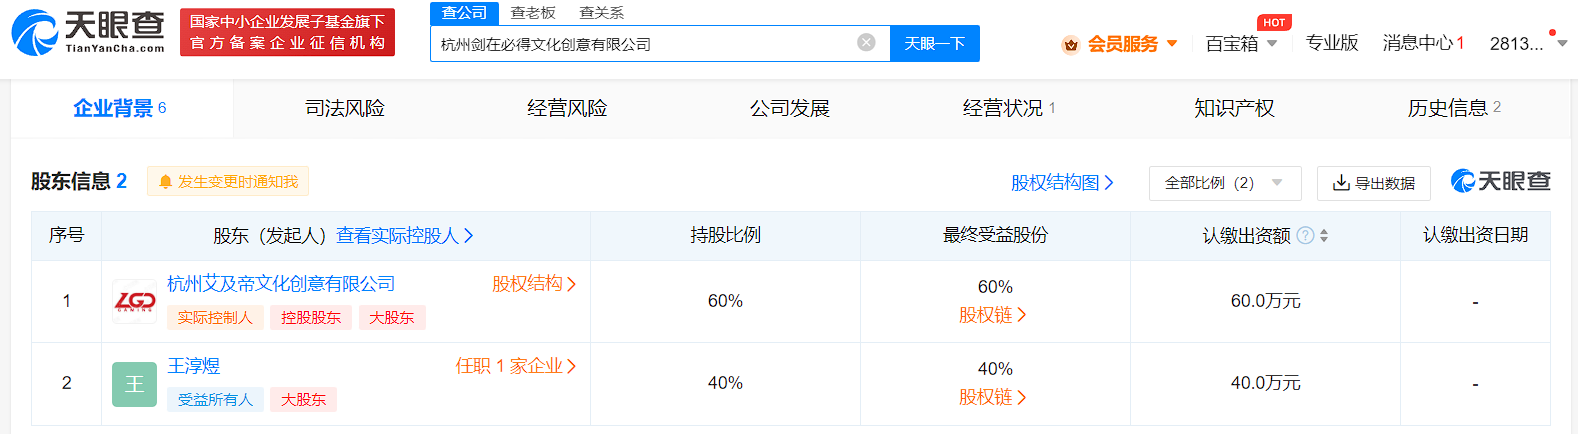Expand the 百宝箱 dropdown
This screenshot has height=434, width=1578.
[x=1272, y=43]
